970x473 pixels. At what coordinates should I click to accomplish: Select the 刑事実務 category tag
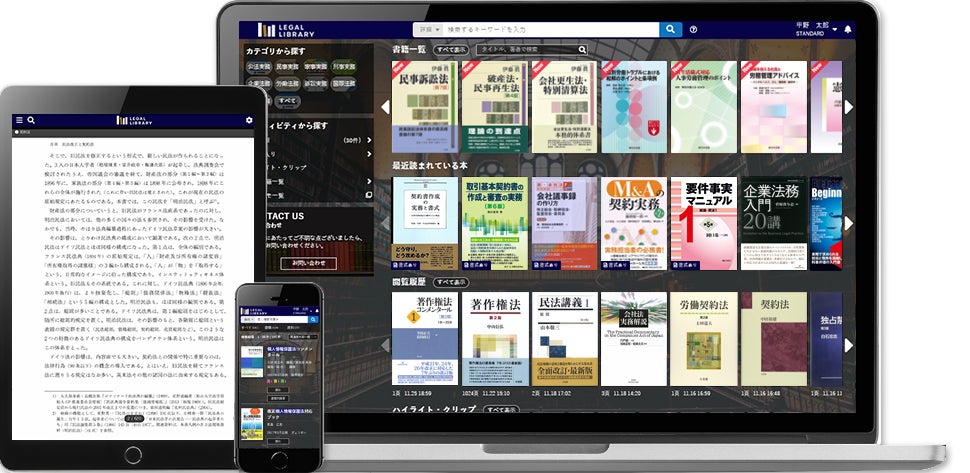[344, 66]
